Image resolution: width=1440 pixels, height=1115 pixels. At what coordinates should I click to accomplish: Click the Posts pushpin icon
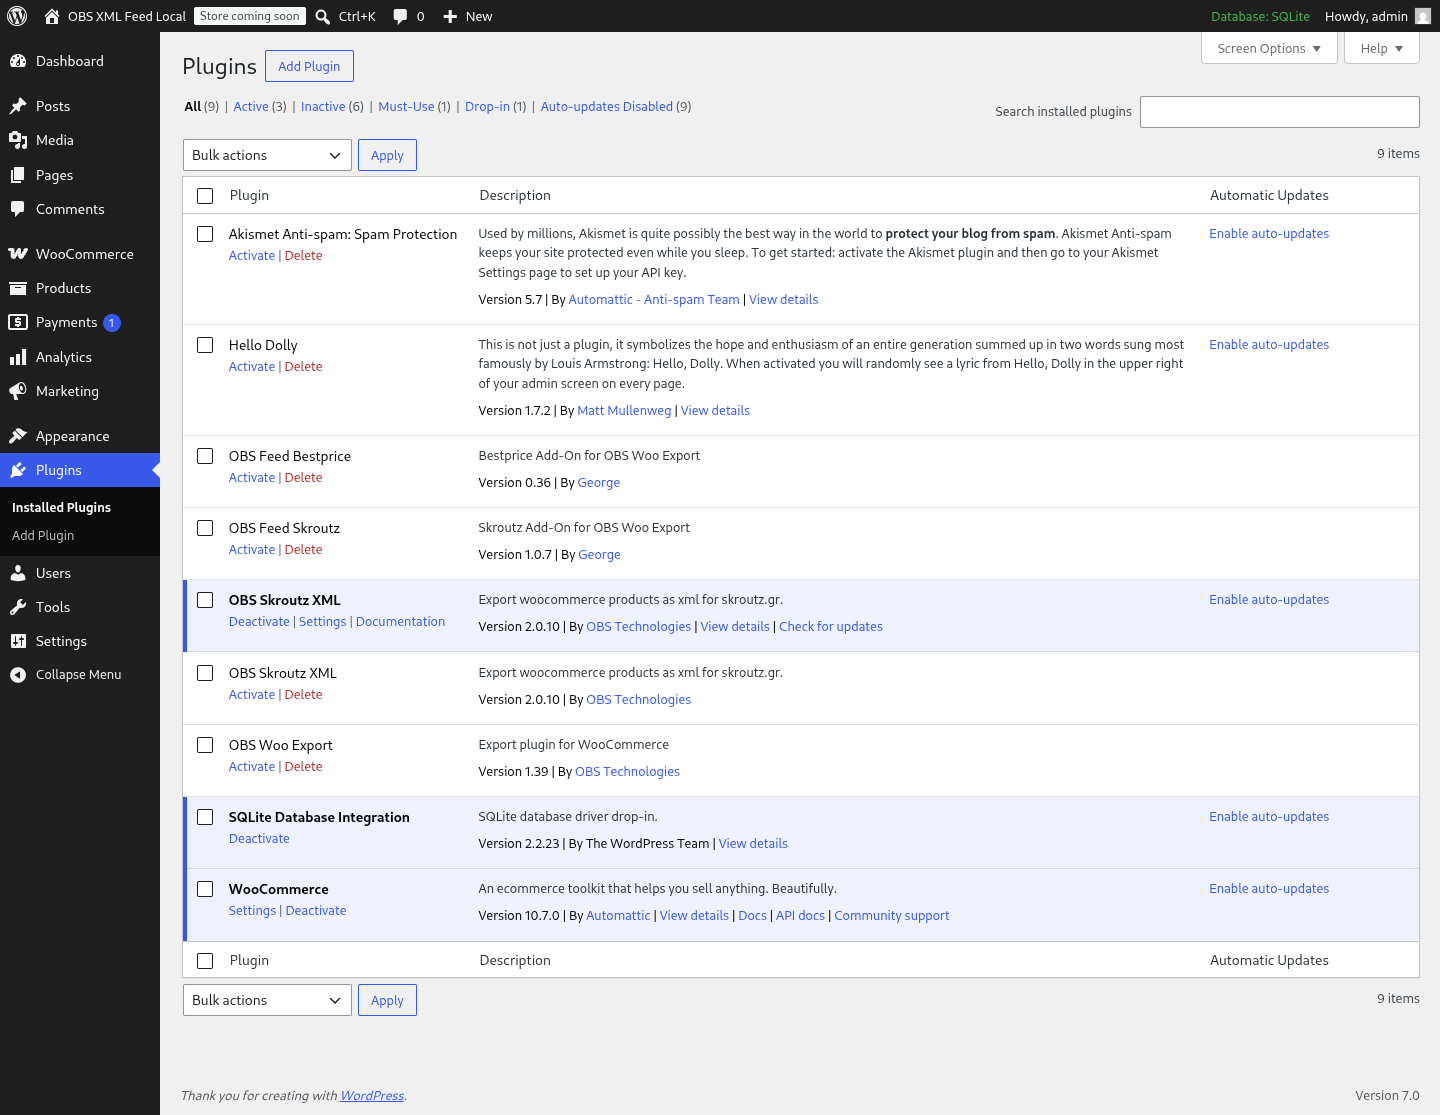click(18, 106)
